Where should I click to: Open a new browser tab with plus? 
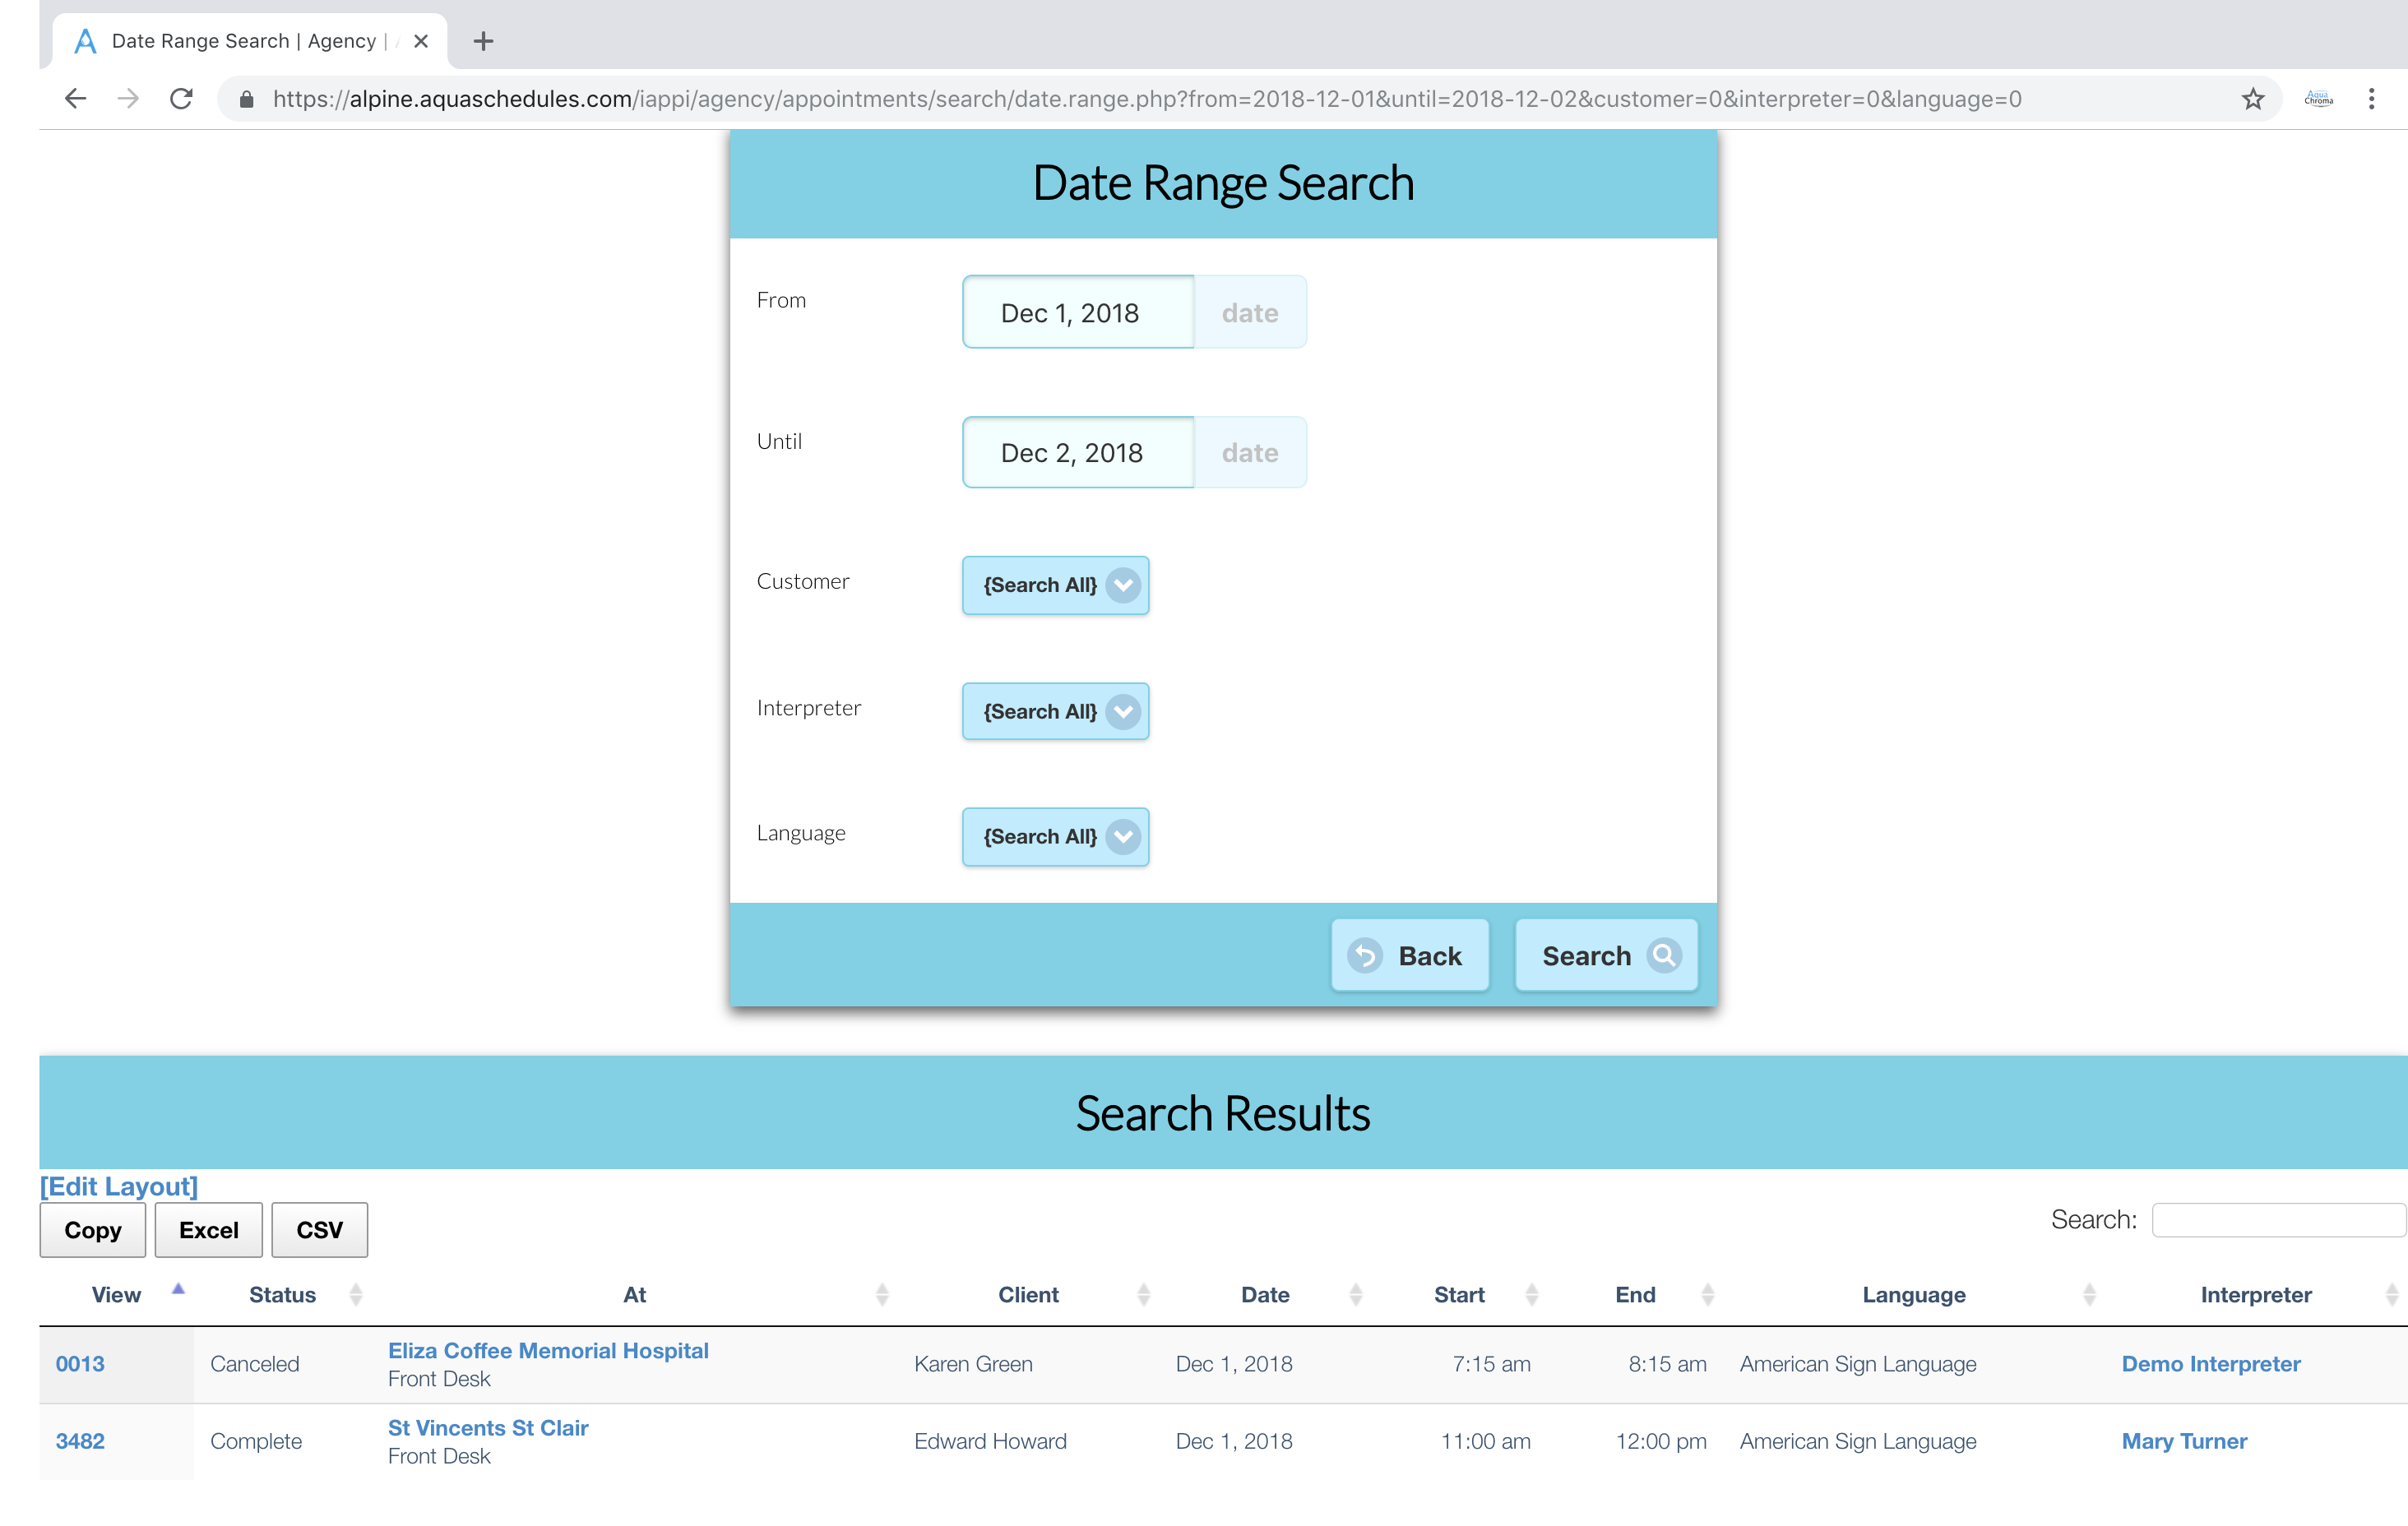point(483,41)
